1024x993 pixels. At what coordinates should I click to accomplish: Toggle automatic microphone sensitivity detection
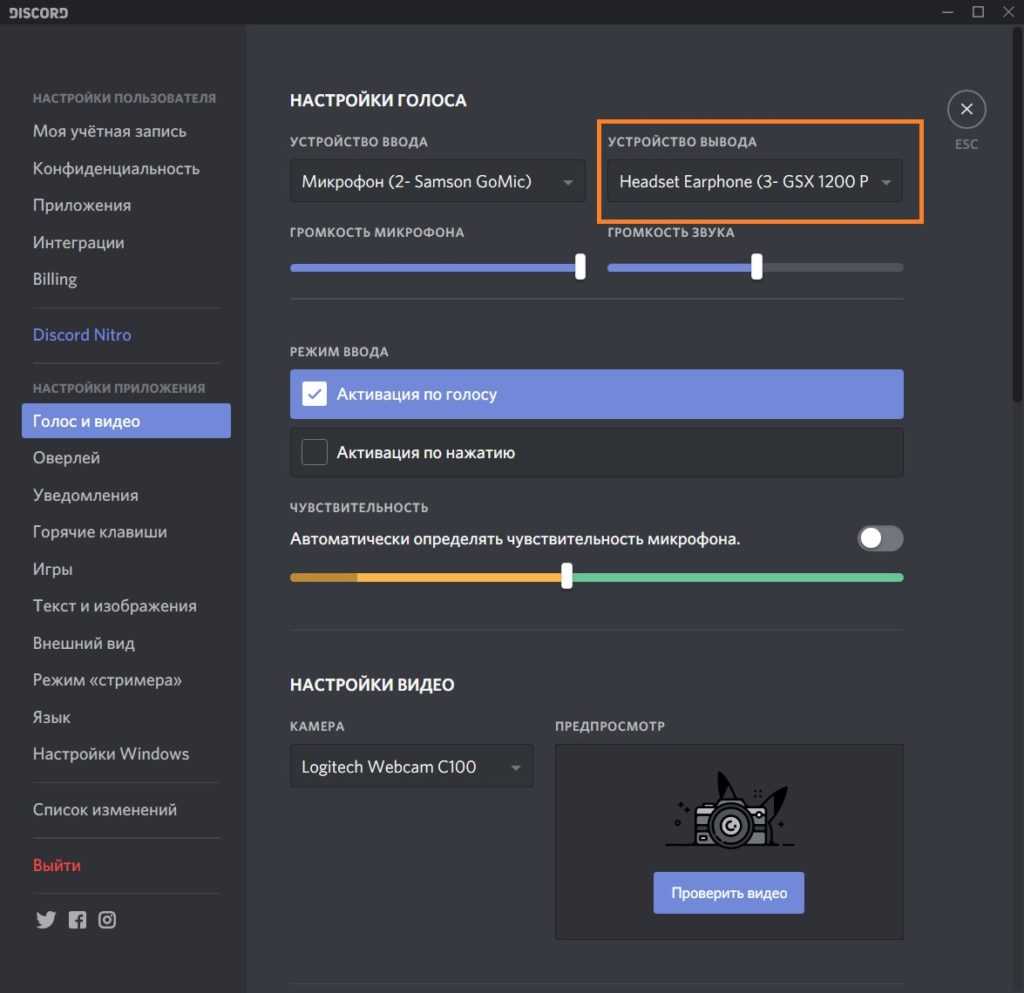tap(880, 539)
